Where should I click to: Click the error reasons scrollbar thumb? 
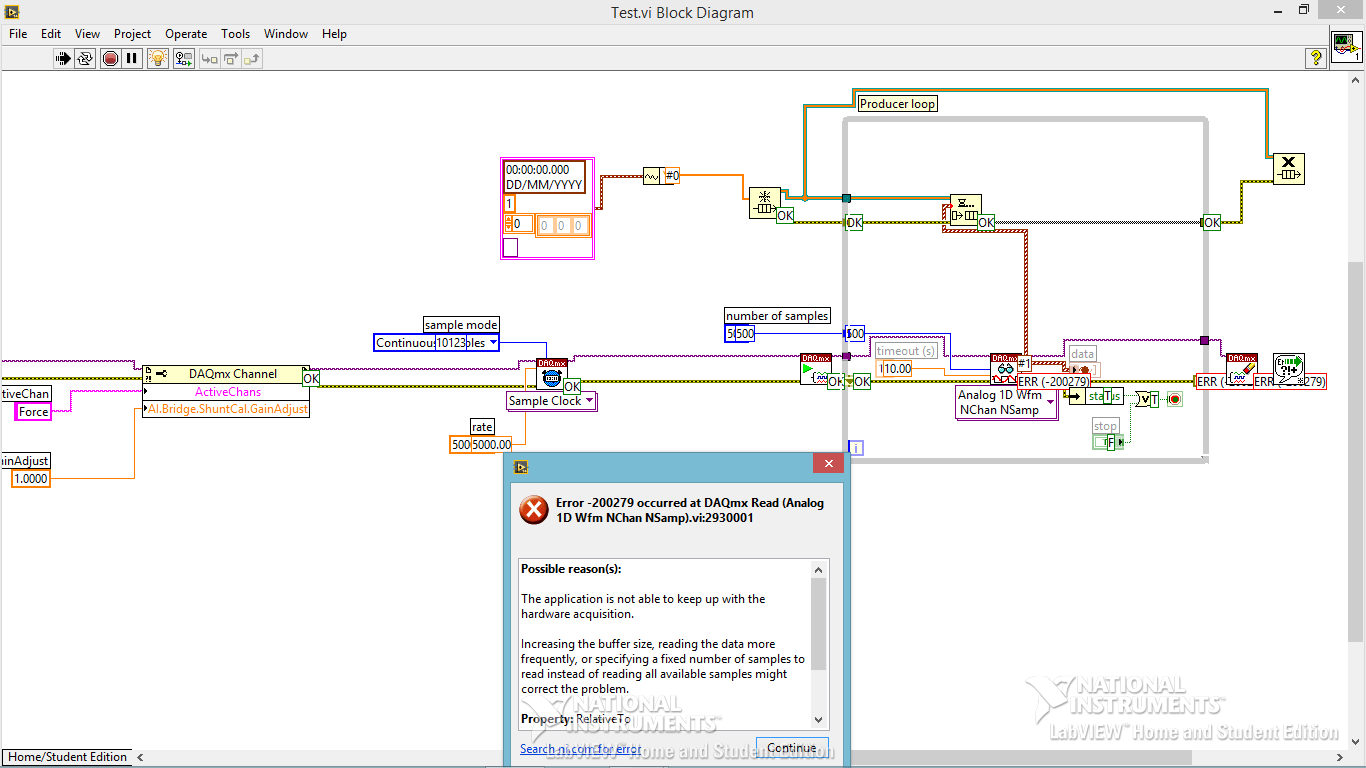[x=818, y=624]
